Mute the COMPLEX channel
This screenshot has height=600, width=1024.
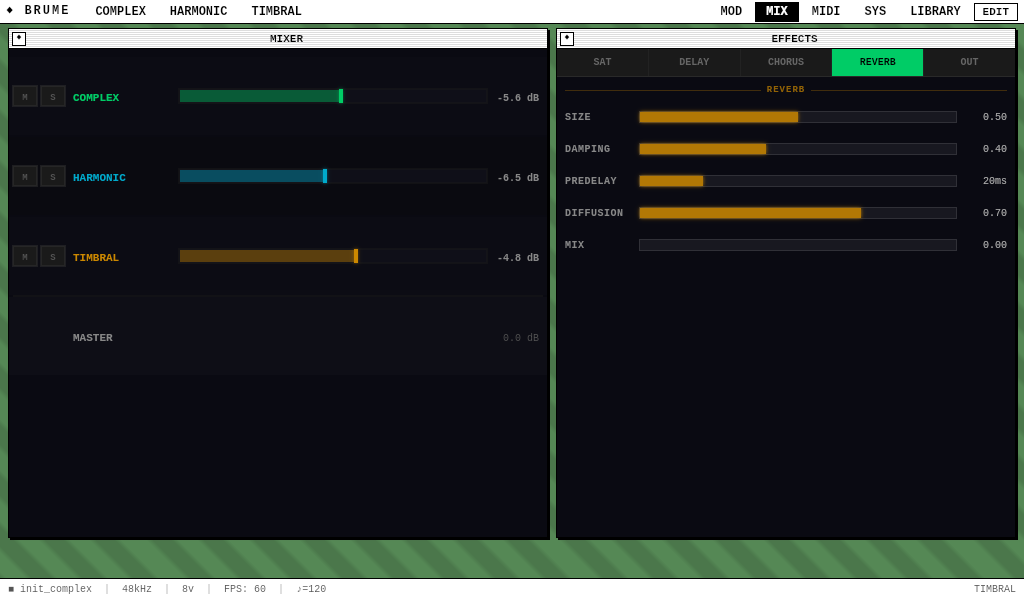(x=25, y=97)
